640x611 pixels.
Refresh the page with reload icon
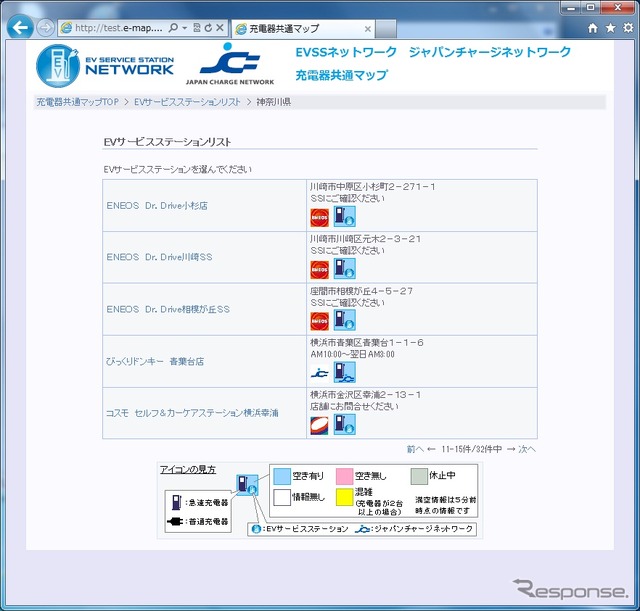point(208,28)
